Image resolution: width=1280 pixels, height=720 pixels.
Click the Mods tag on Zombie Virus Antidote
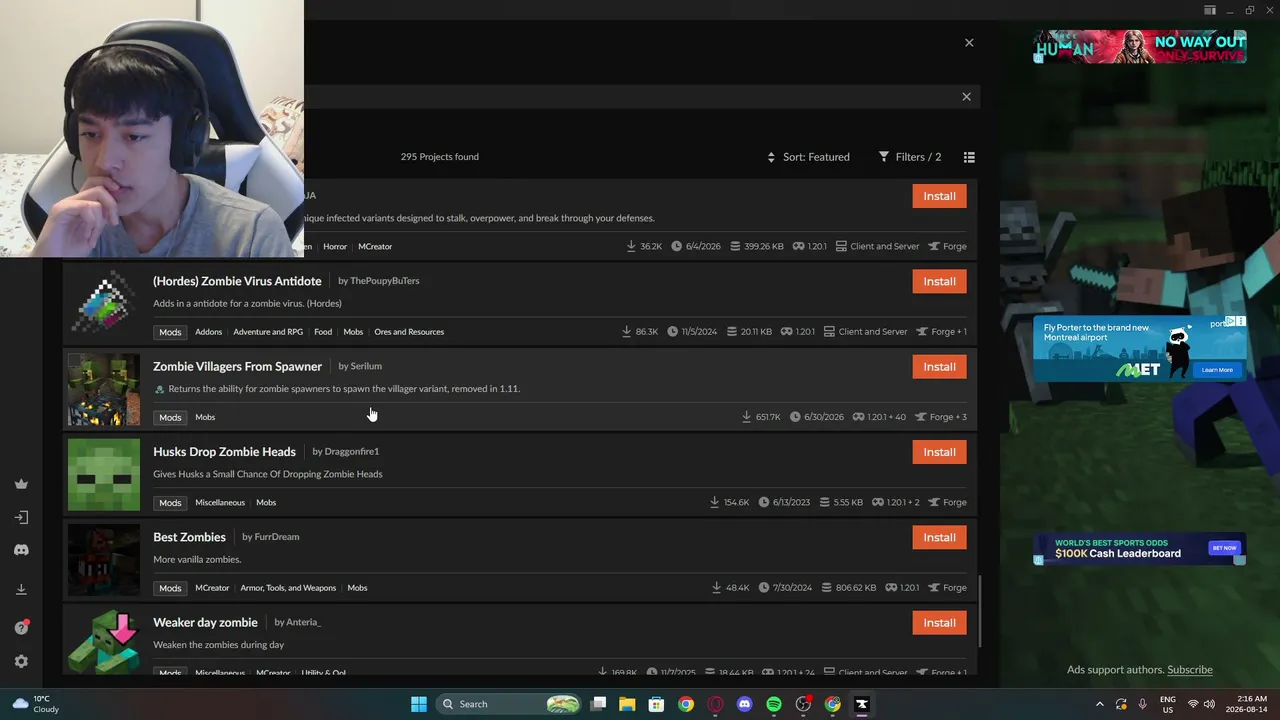coord(170,332)
